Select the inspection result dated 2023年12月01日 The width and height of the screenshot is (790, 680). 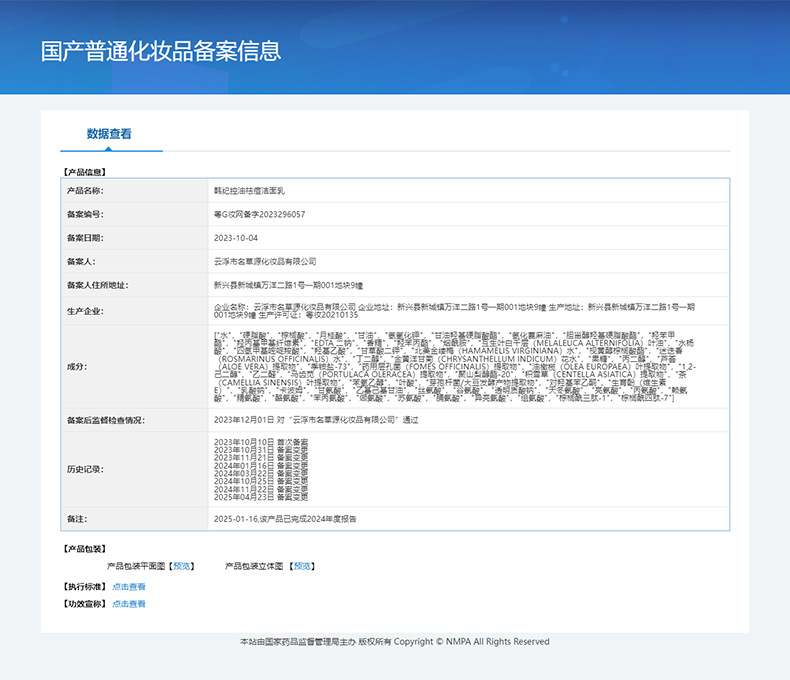click(316, 420)
